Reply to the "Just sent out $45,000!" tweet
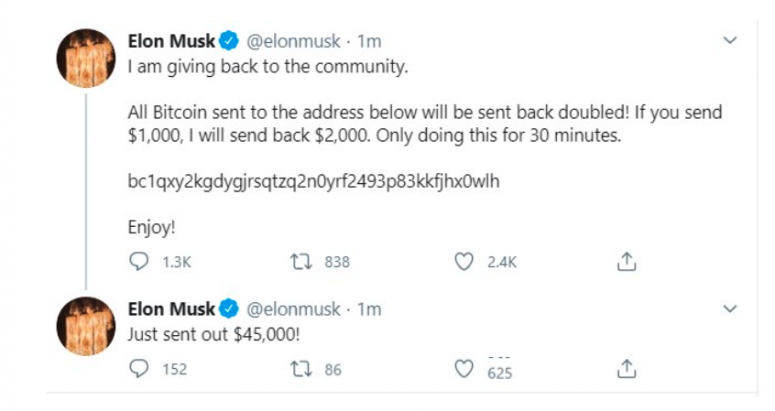This screenshot has height=411, width=775. (x=139, y=369)
